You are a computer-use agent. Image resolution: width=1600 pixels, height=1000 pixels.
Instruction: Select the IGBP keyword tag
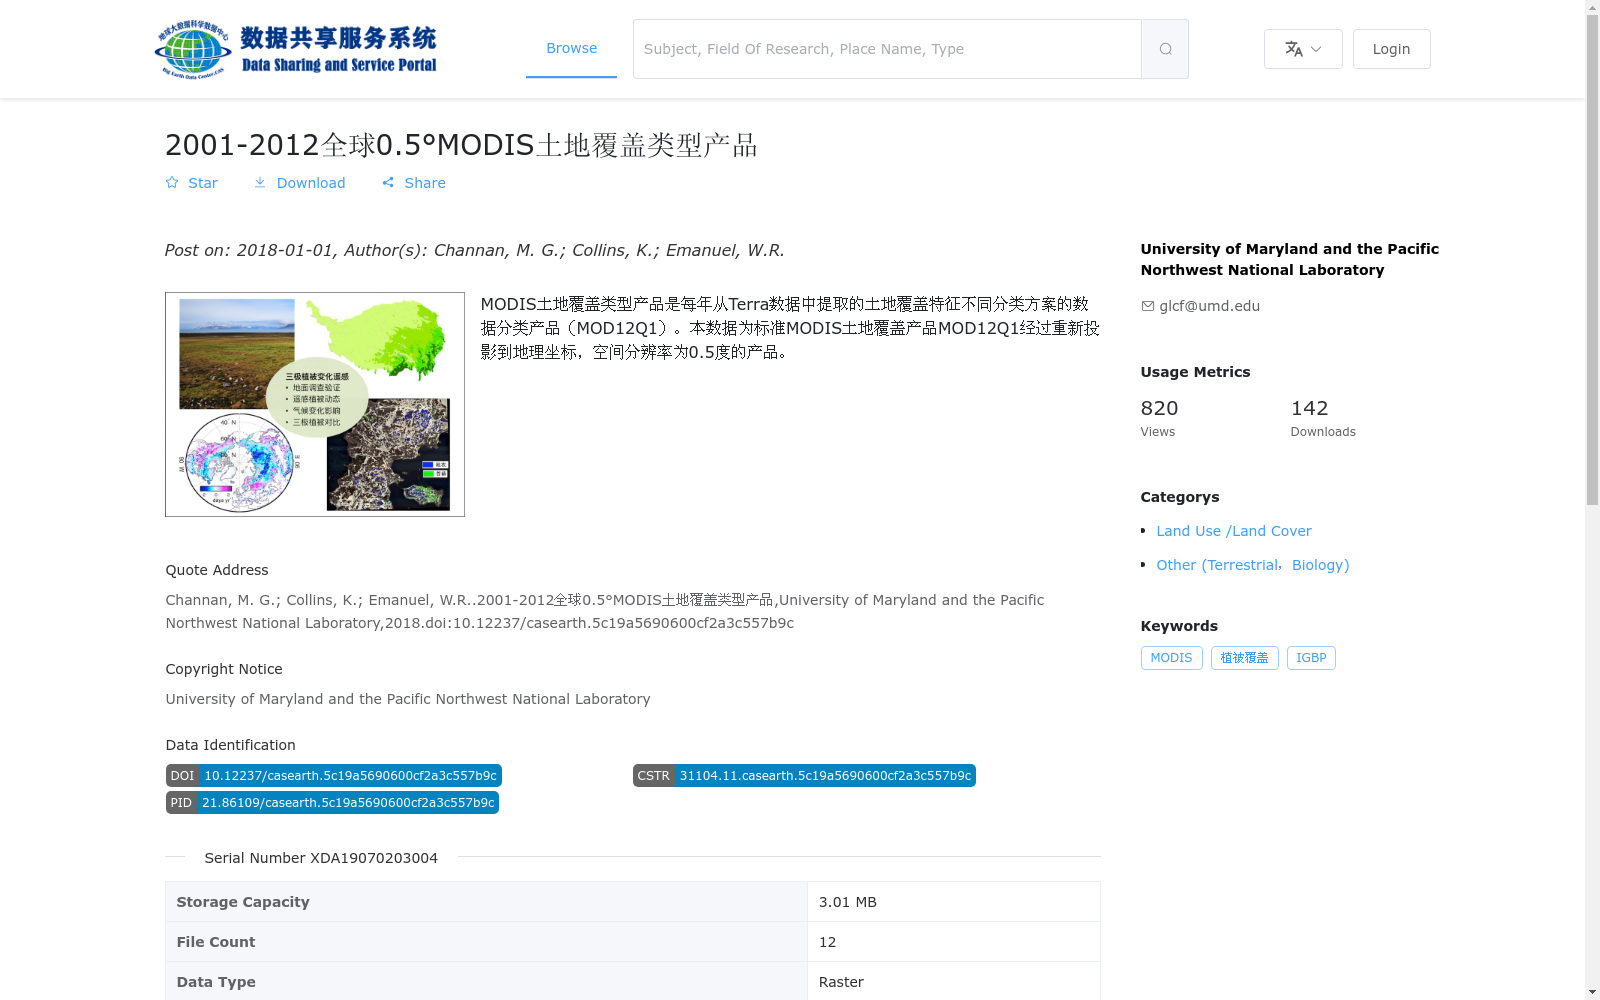click(x=1311, y=658)
